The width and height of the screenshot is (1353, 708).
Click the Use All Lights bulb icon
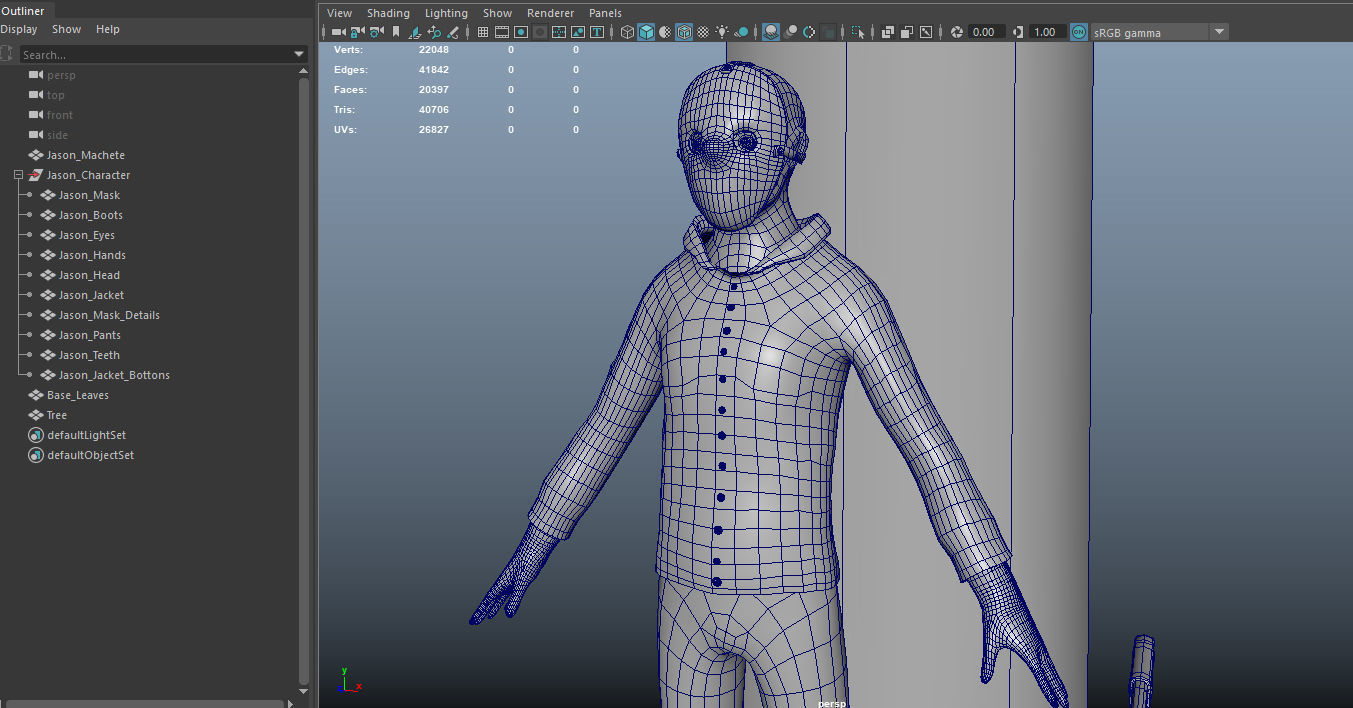click(722, 32)
